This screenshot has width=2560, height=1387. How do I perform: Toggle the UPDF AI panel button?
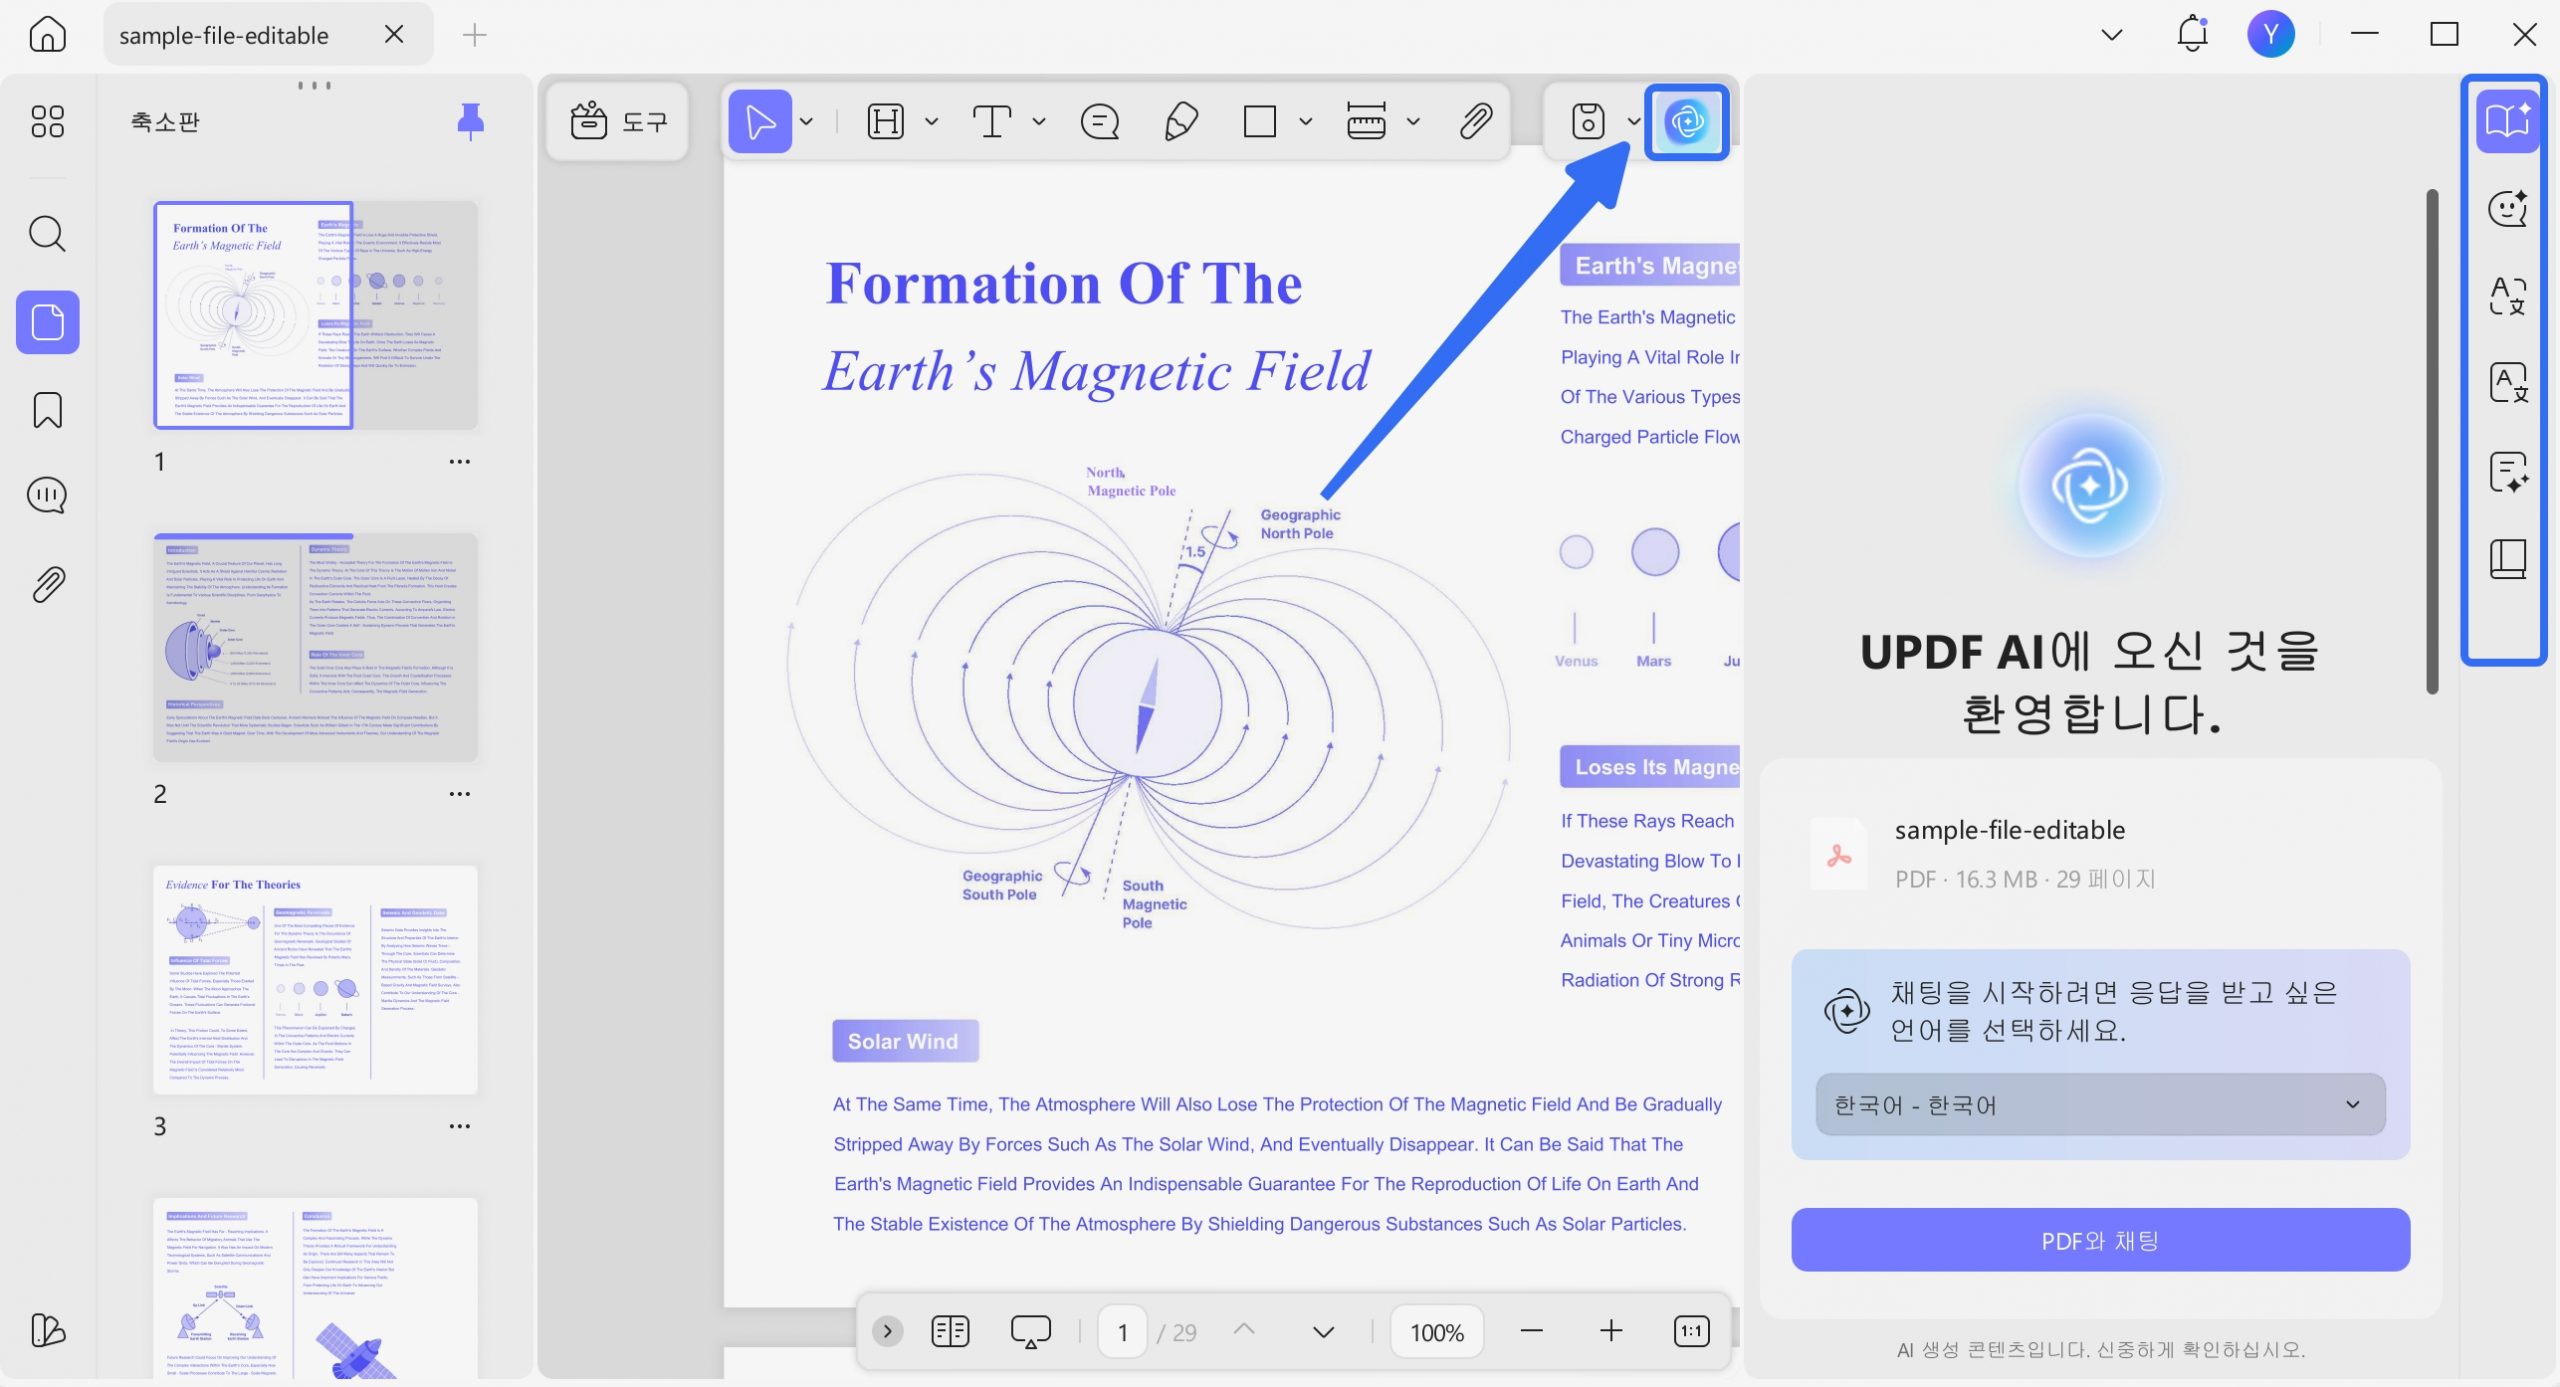(x=1687, y=122)
